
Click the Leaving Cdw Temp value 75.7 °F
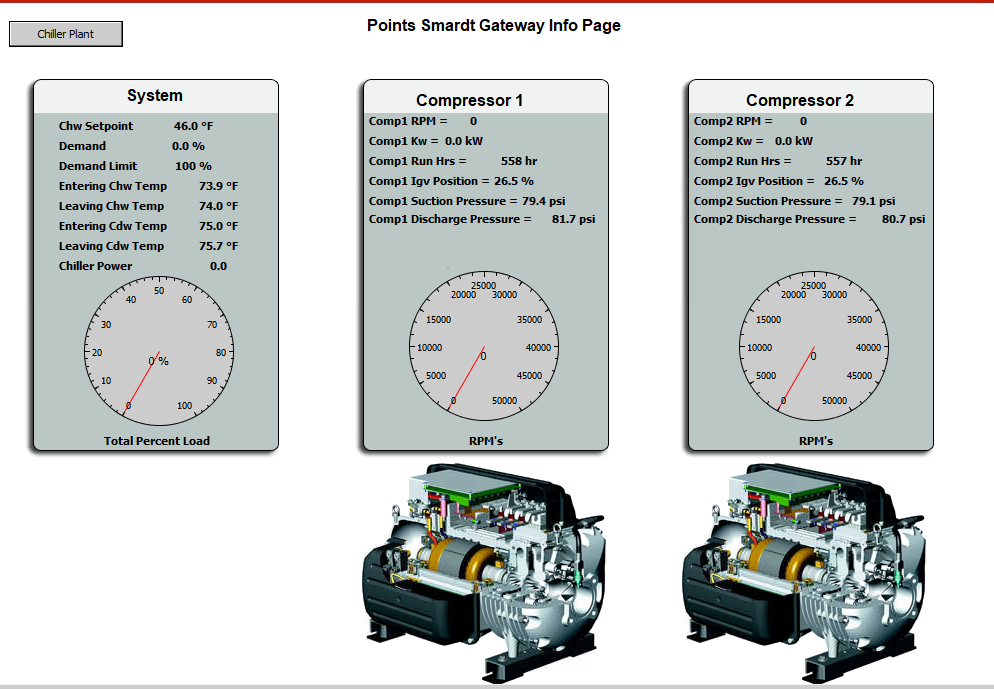(219, 246)
